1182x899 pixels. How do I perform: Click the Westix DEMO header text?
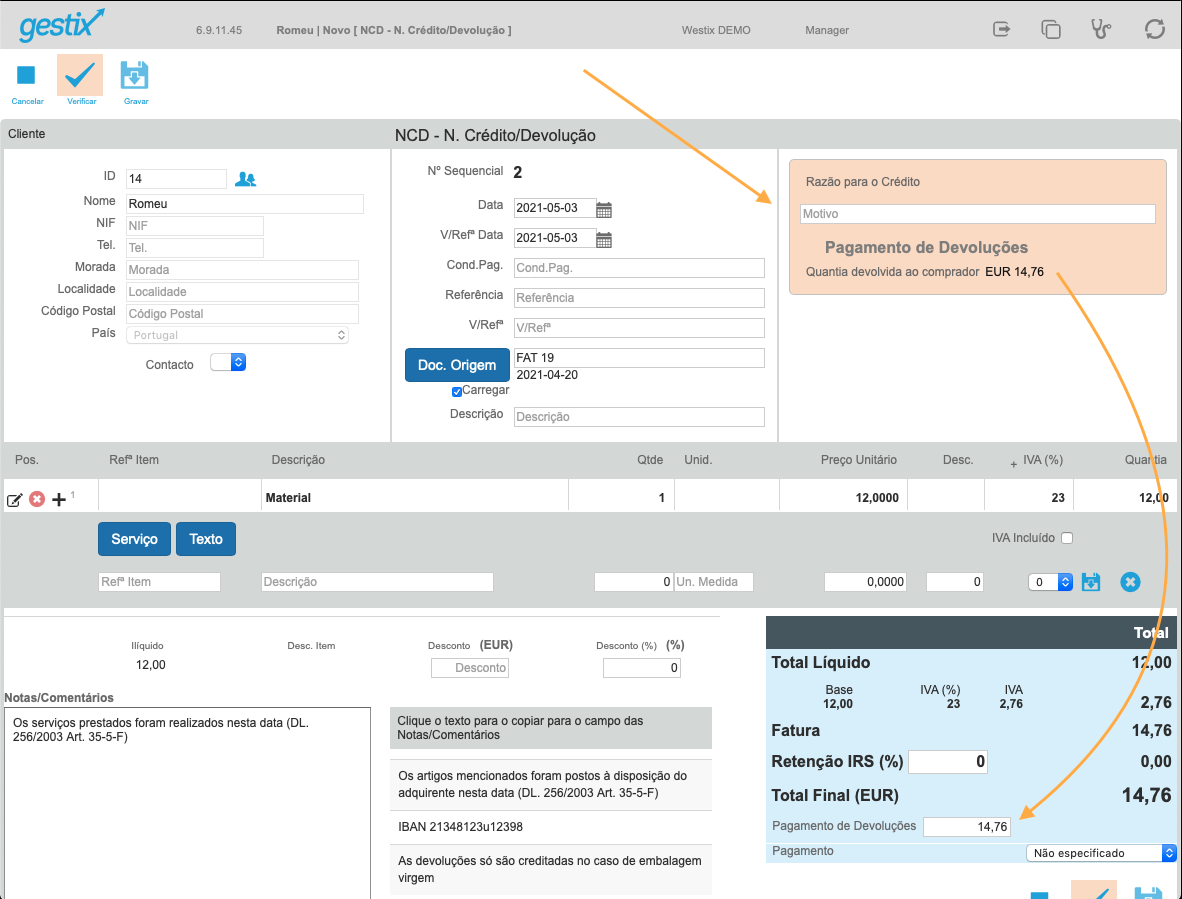click(716, 30)
